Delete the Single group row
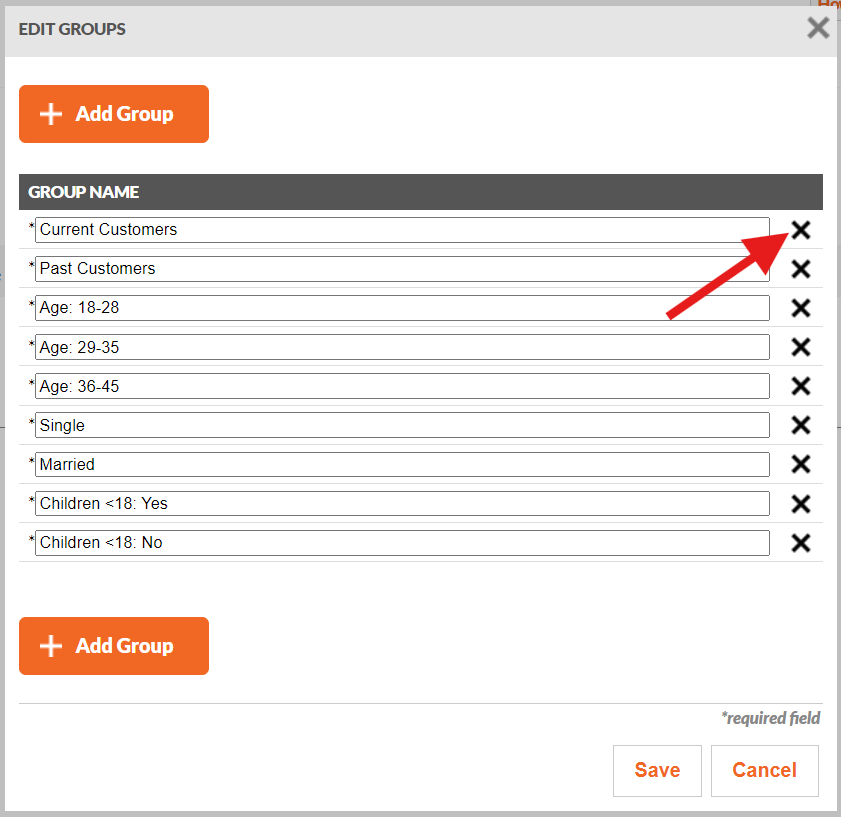The height and width of the screenshot is (817, 841). (x=800, y=425)
